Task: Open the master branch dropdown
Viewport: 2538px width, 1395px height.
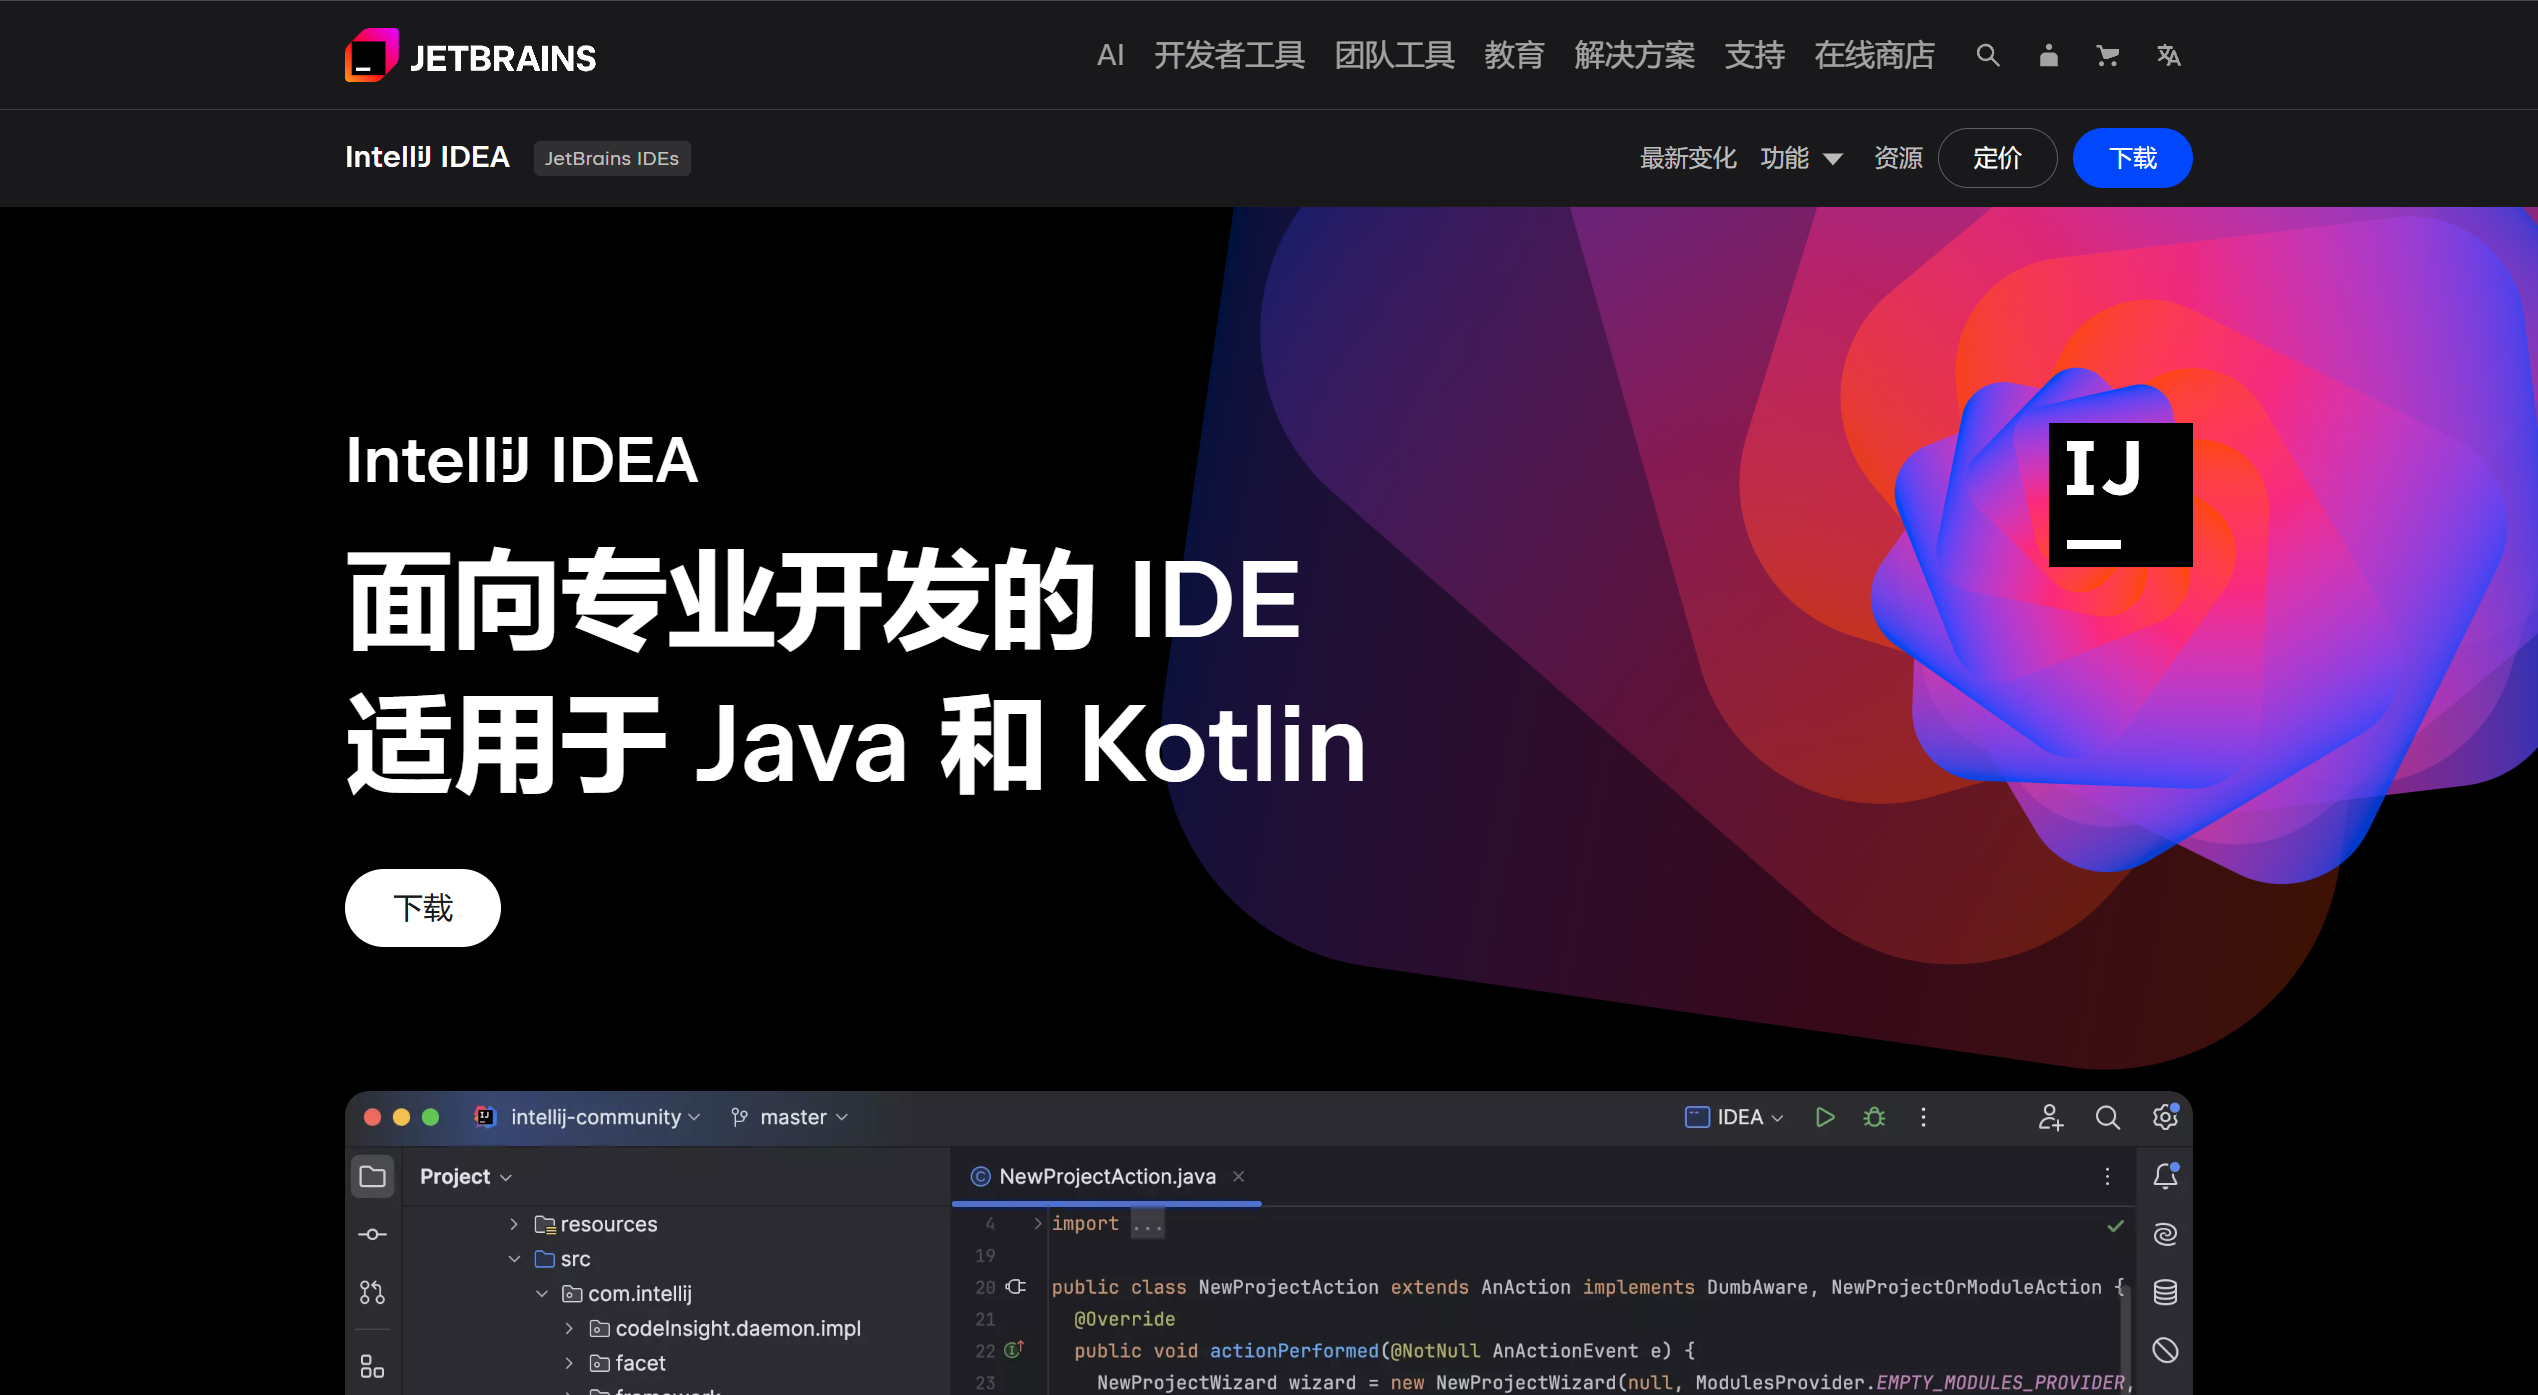Action: (x=789, y=1117)
